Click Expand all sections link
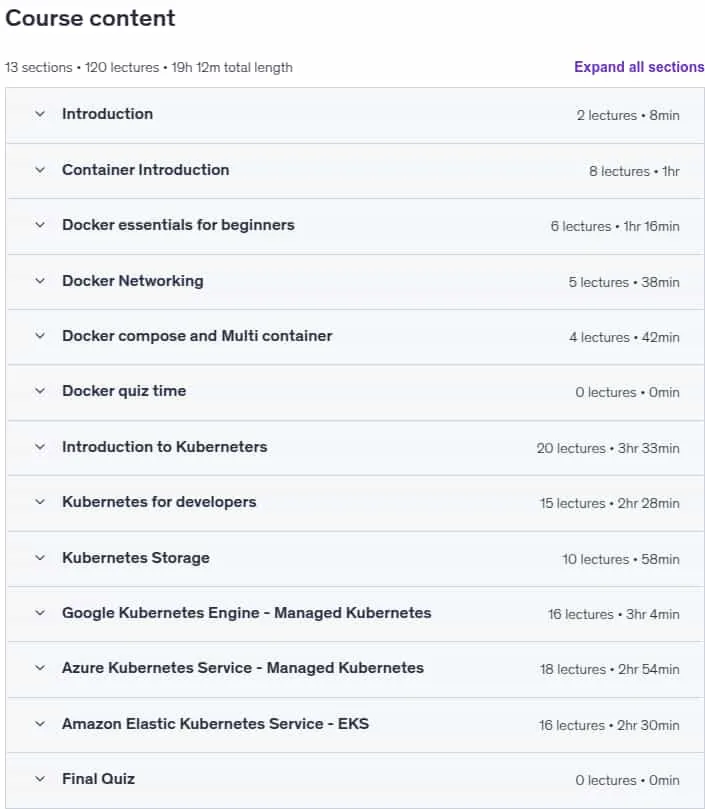The width and height of the screenshot is (705, 809). (639, 67)
